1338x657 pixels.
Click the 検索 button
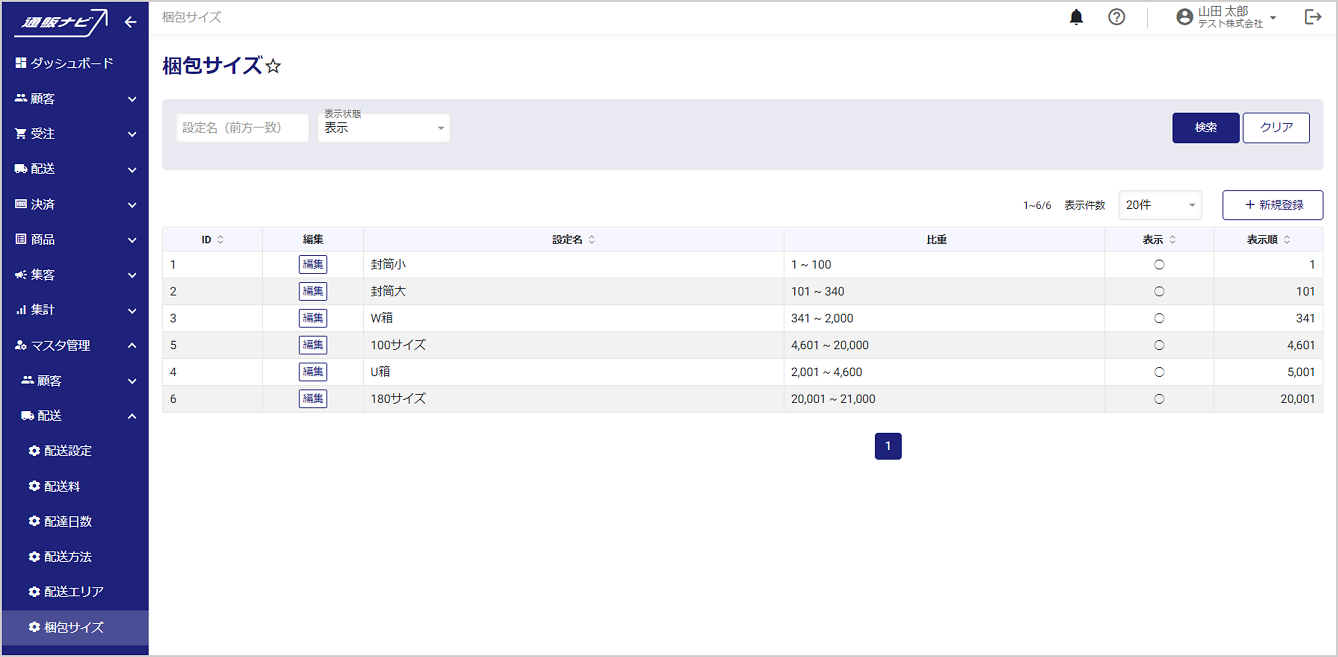point(1205,128)
